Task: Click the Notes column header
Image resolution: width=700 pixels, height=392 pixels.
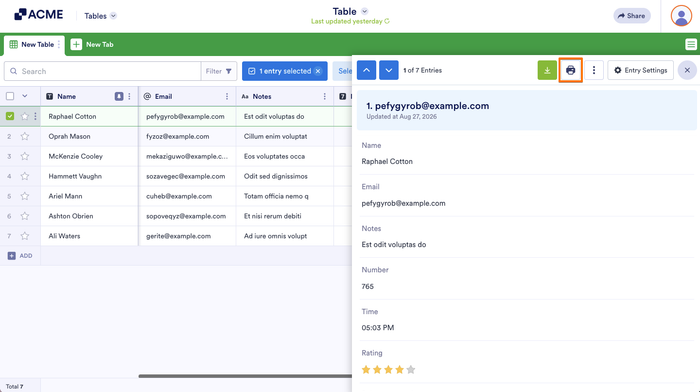Action: tap(285, 96)
